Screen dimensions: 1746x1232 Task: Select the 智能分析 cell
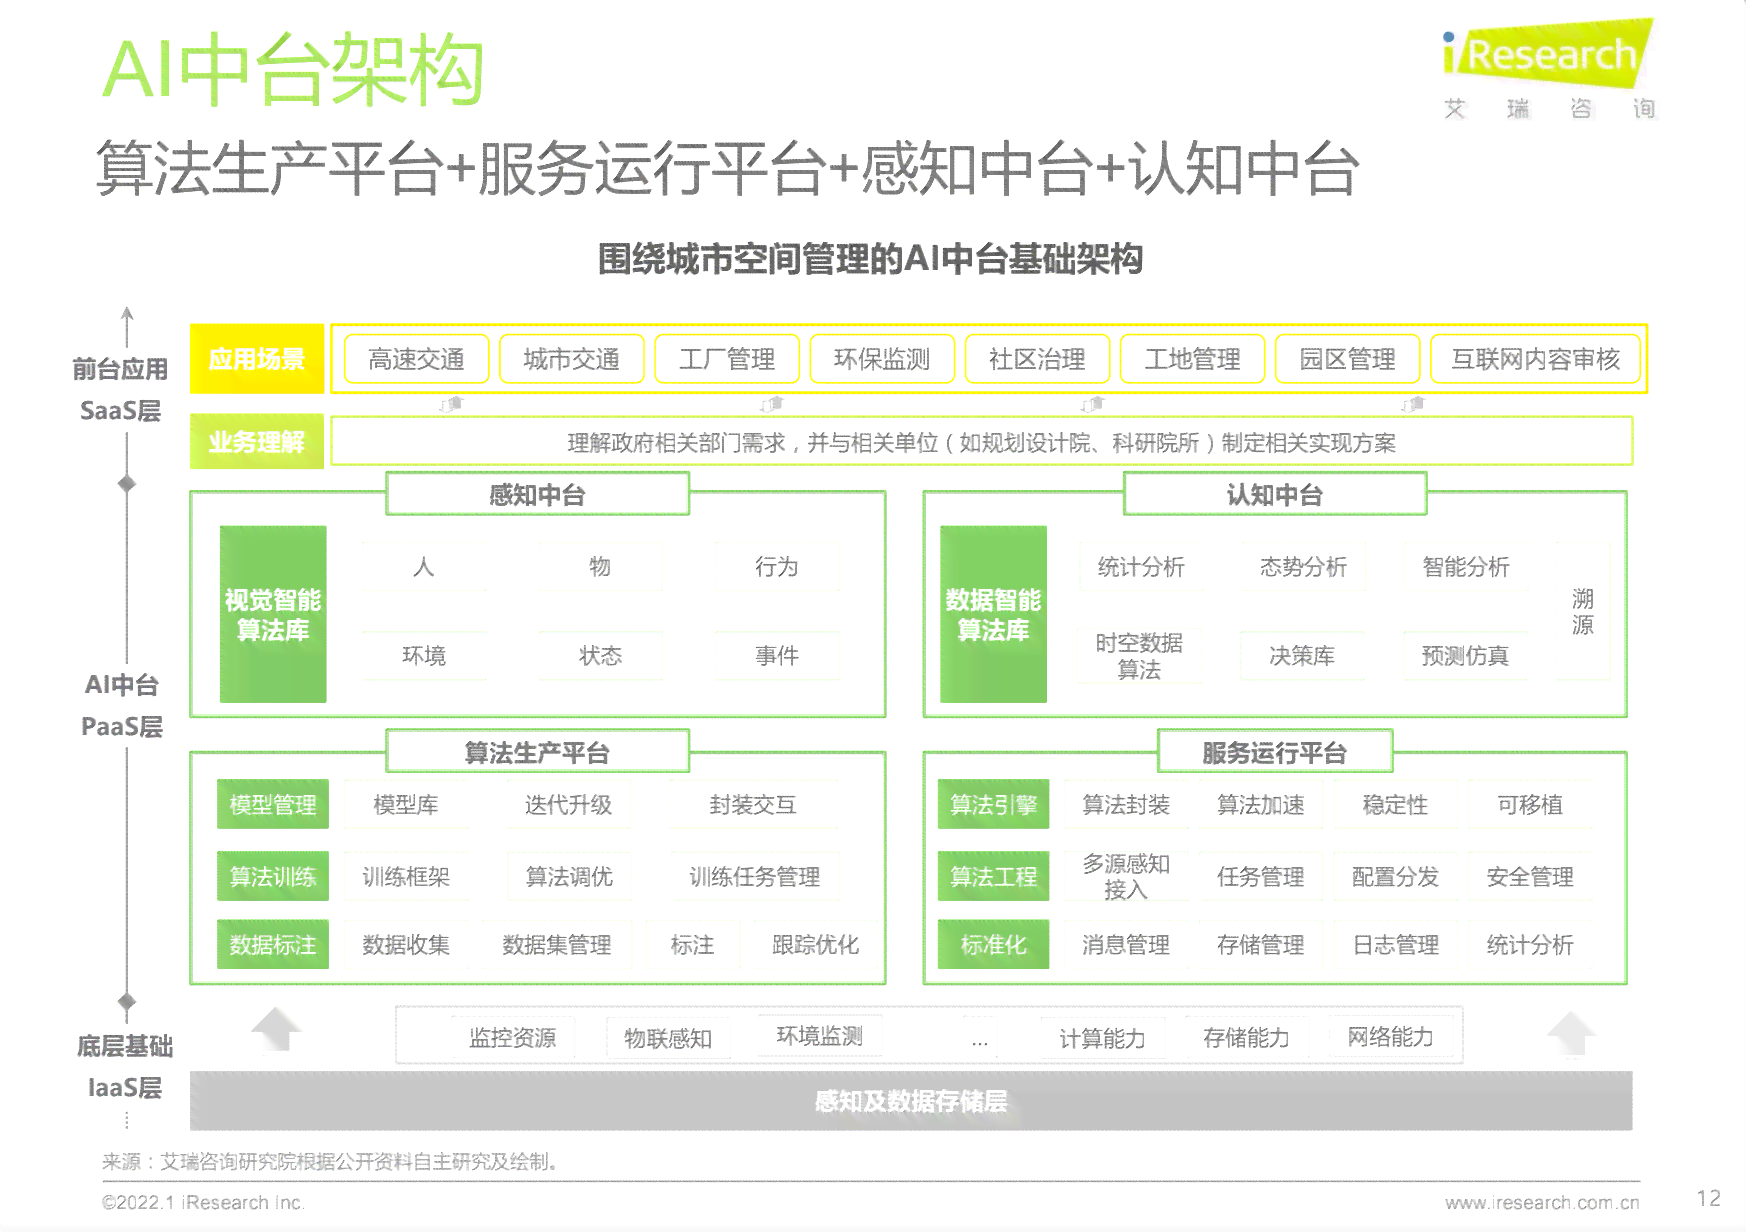tap(1465, 567)
